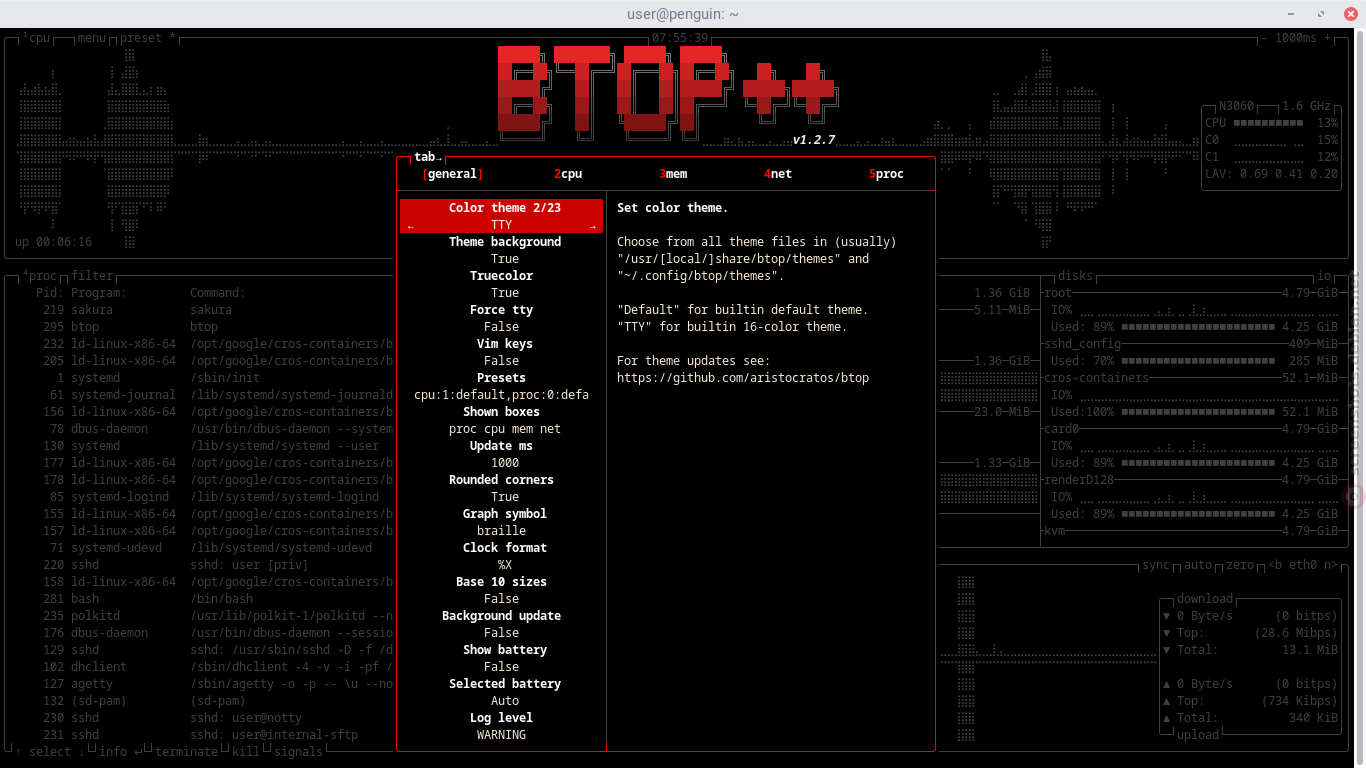Click the Pid: column header

click(x=49, y=293)
